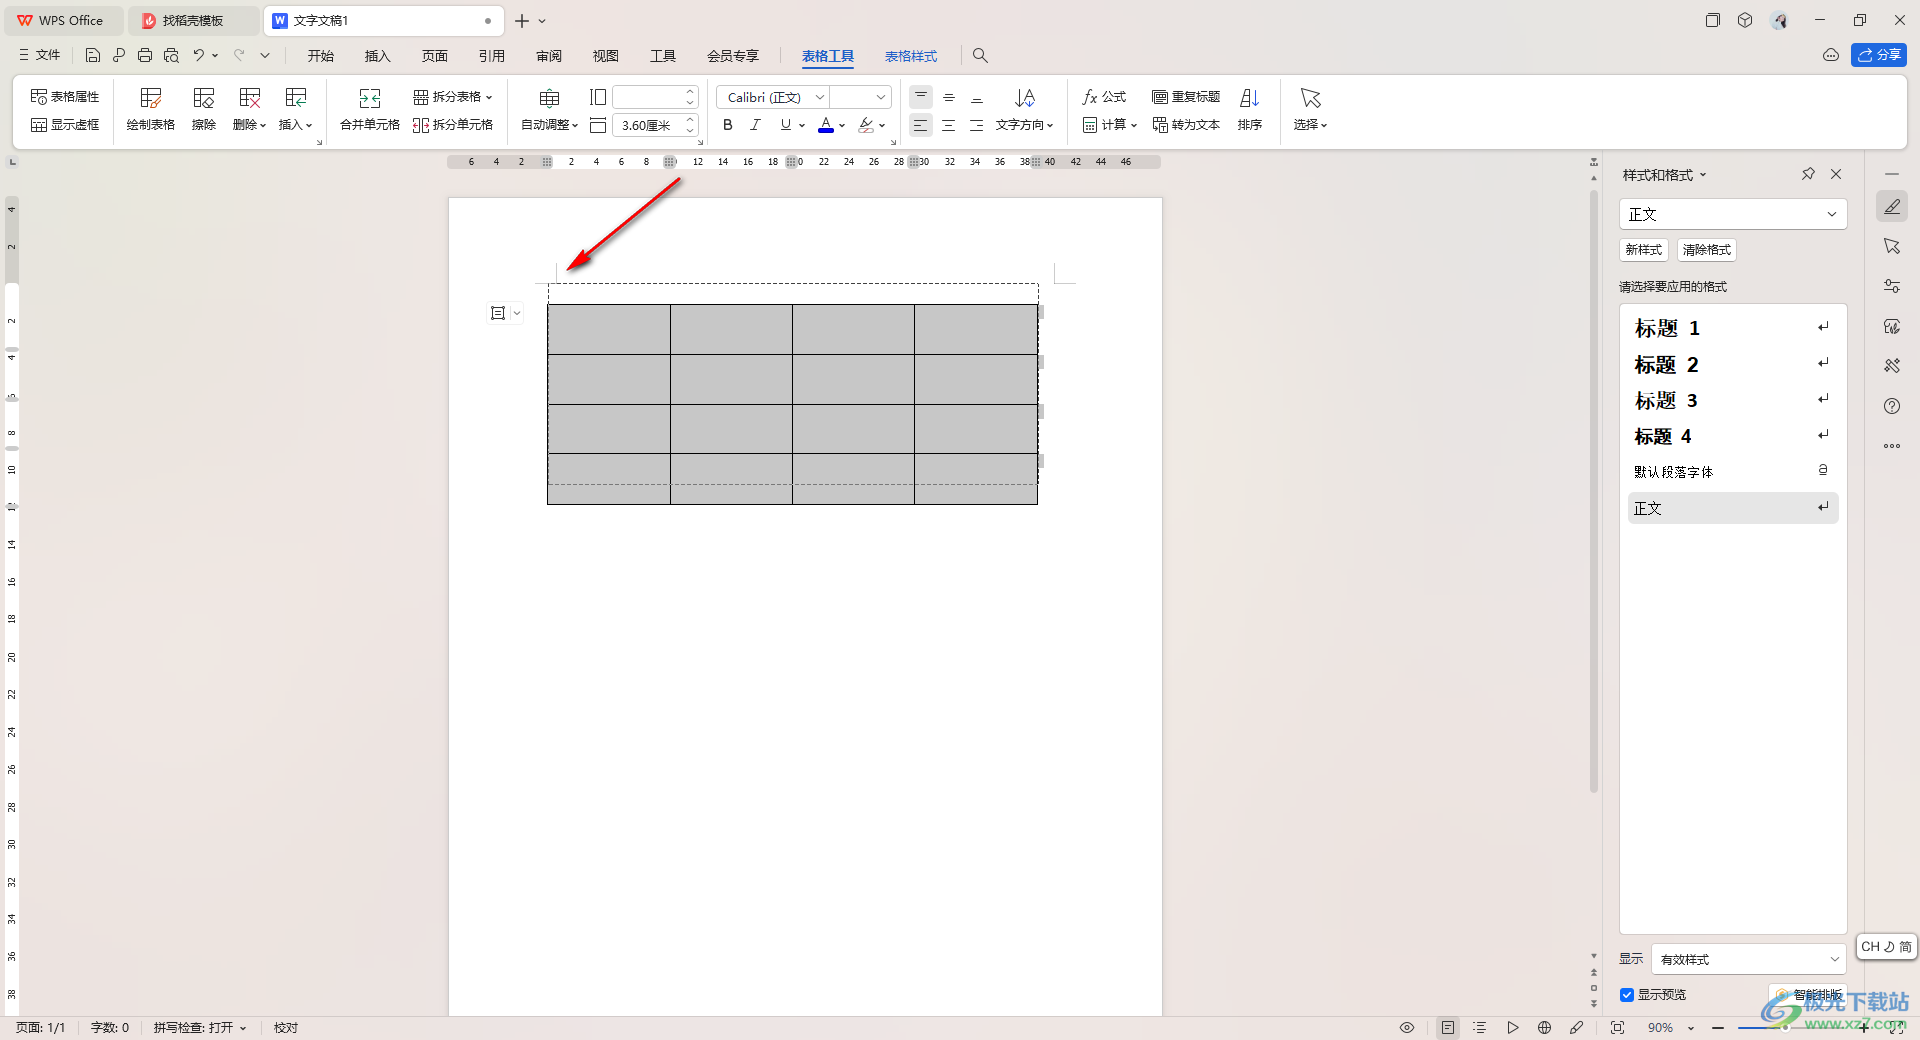Open the 页面 (Page) ribbon tab
The width and height of the screenshot is (1920, 1040).
point(435,56)
